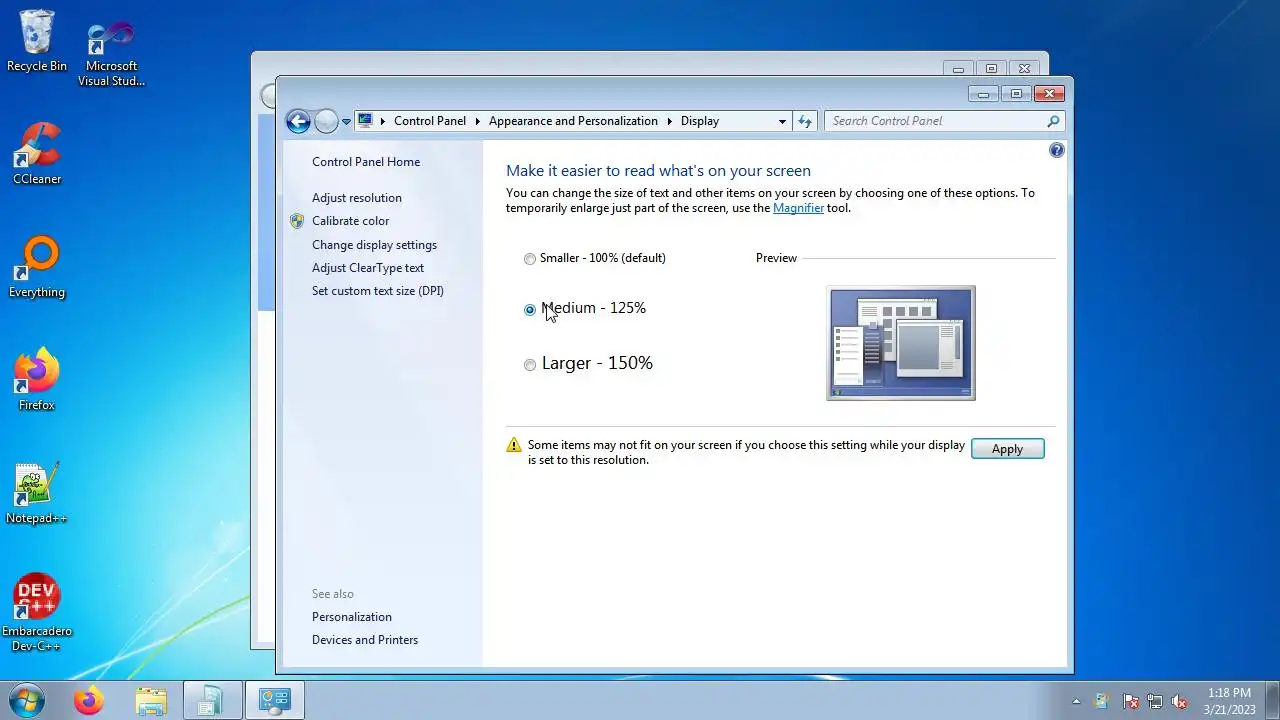Image resolution: width=1280 pixels, height=720 pixels.
Task: Open Firefox from the taskbar
Action: click(89, 701)
